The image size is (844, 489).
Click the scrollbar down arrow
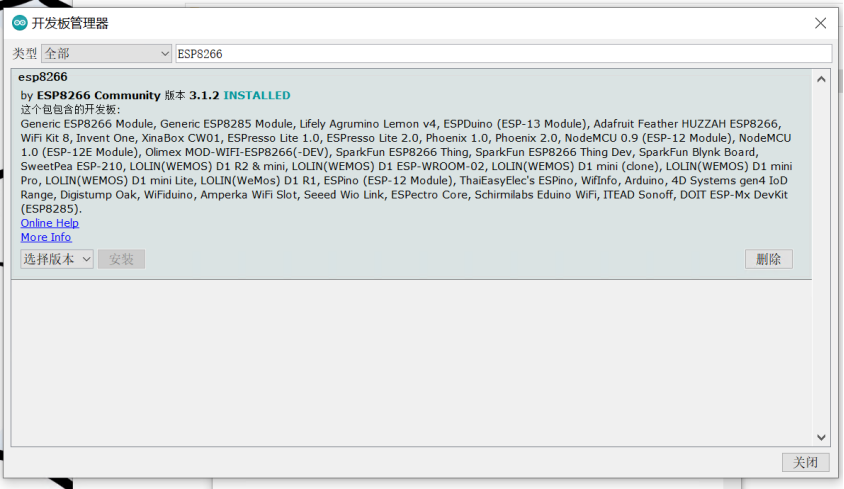point(821,437)
